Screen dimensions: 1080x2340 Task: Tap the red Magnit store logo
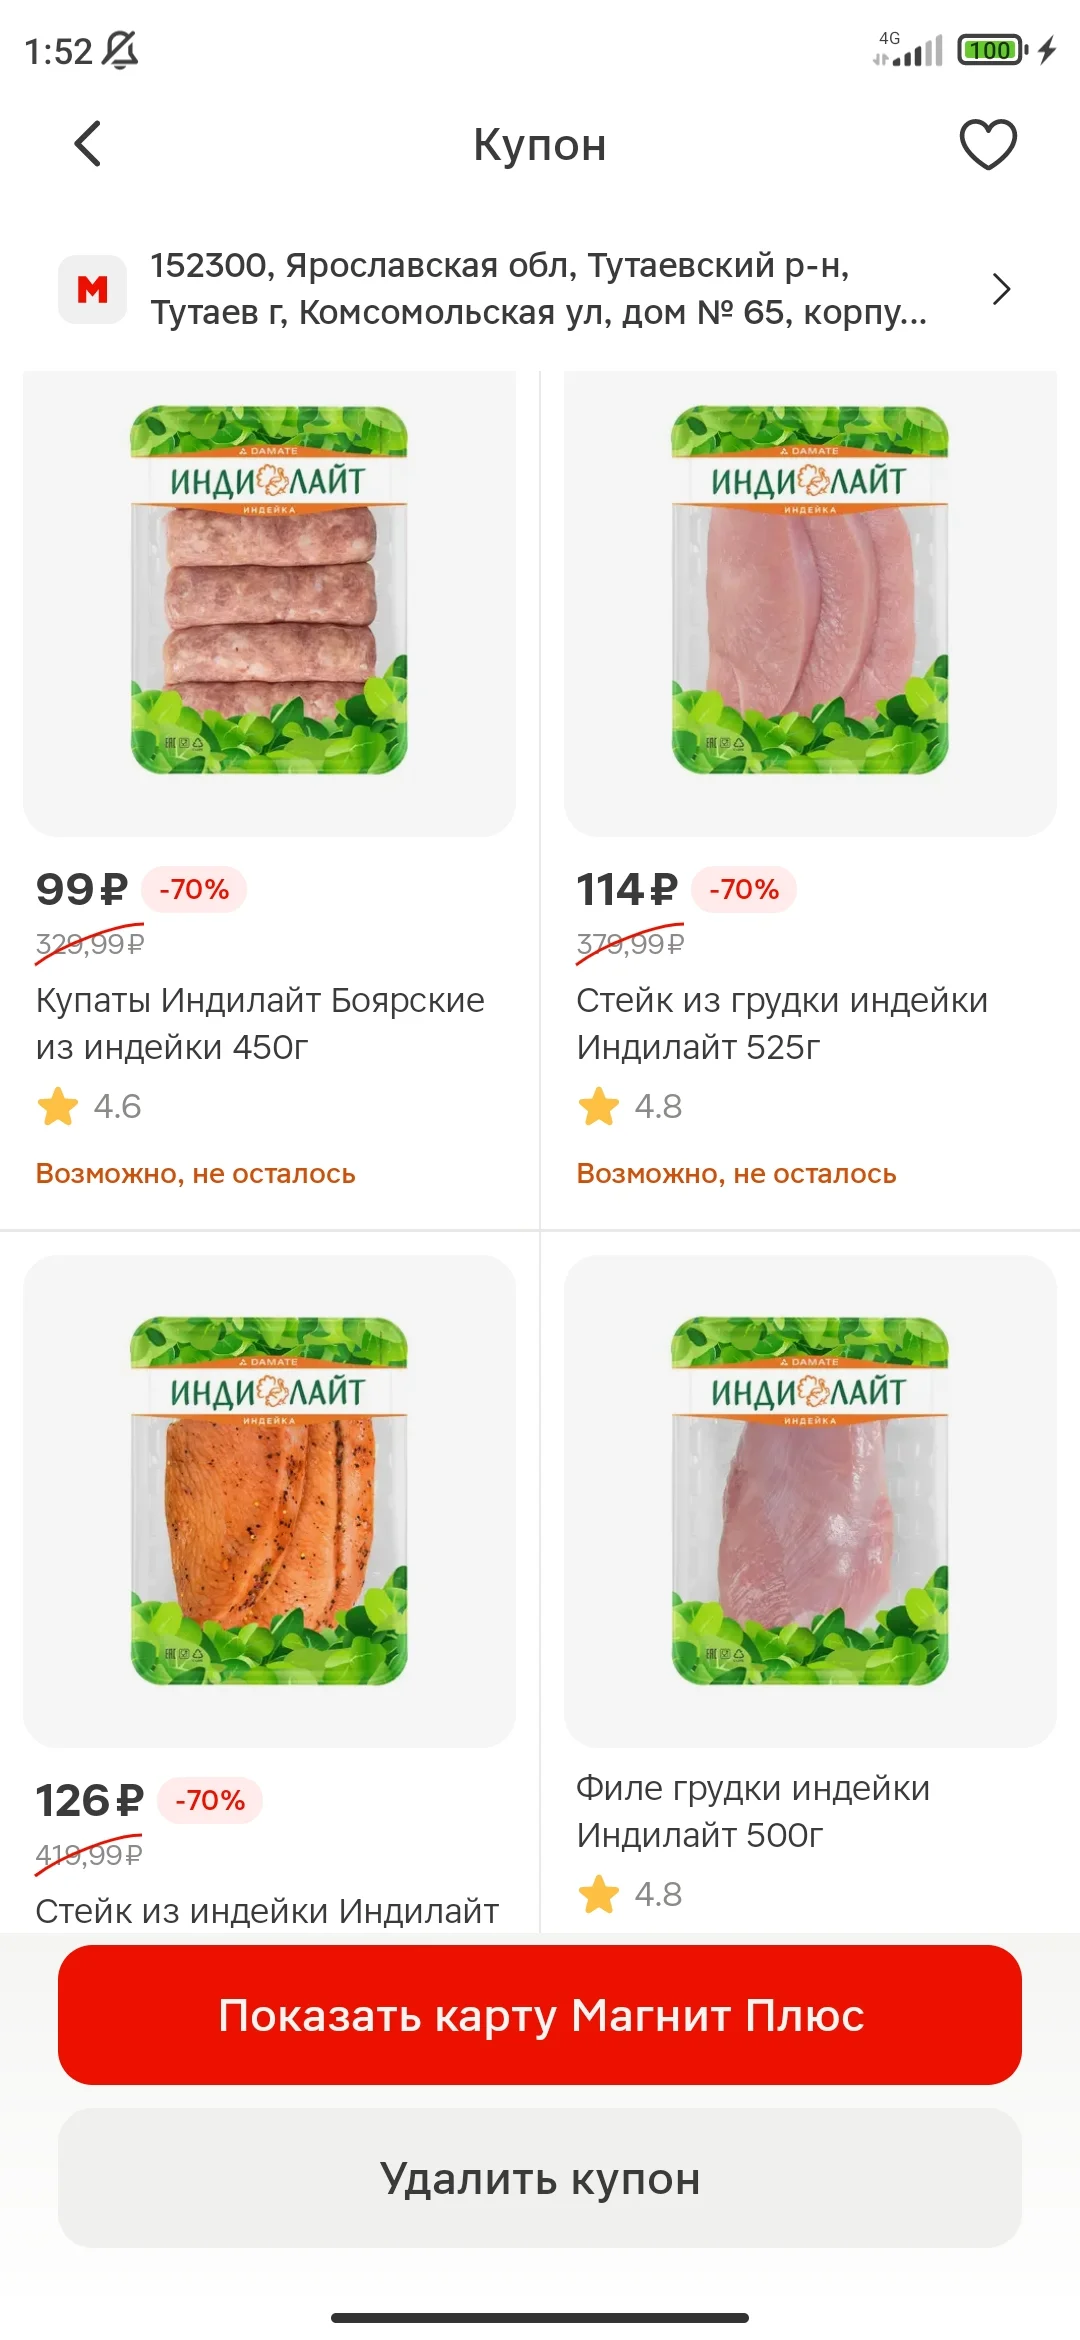[x=92, y=289]
